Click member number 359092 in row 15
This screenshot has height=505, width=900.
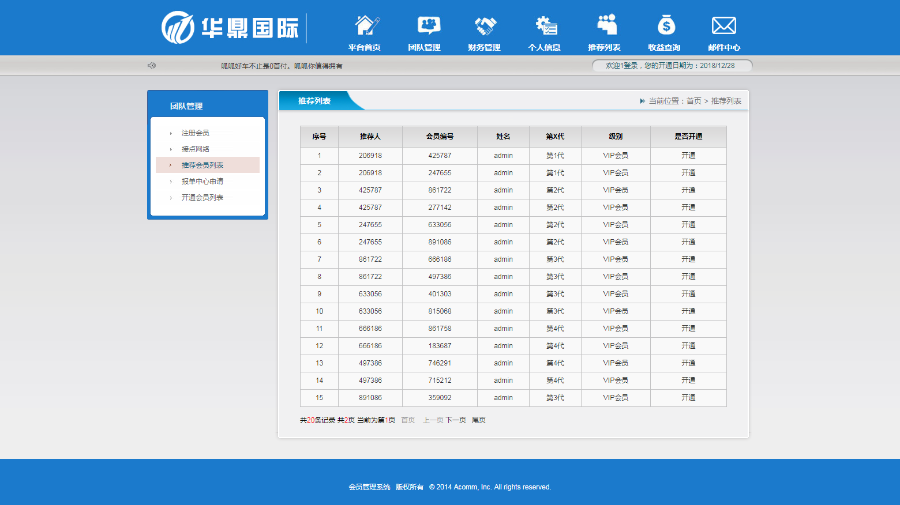[x=440, y=398]
